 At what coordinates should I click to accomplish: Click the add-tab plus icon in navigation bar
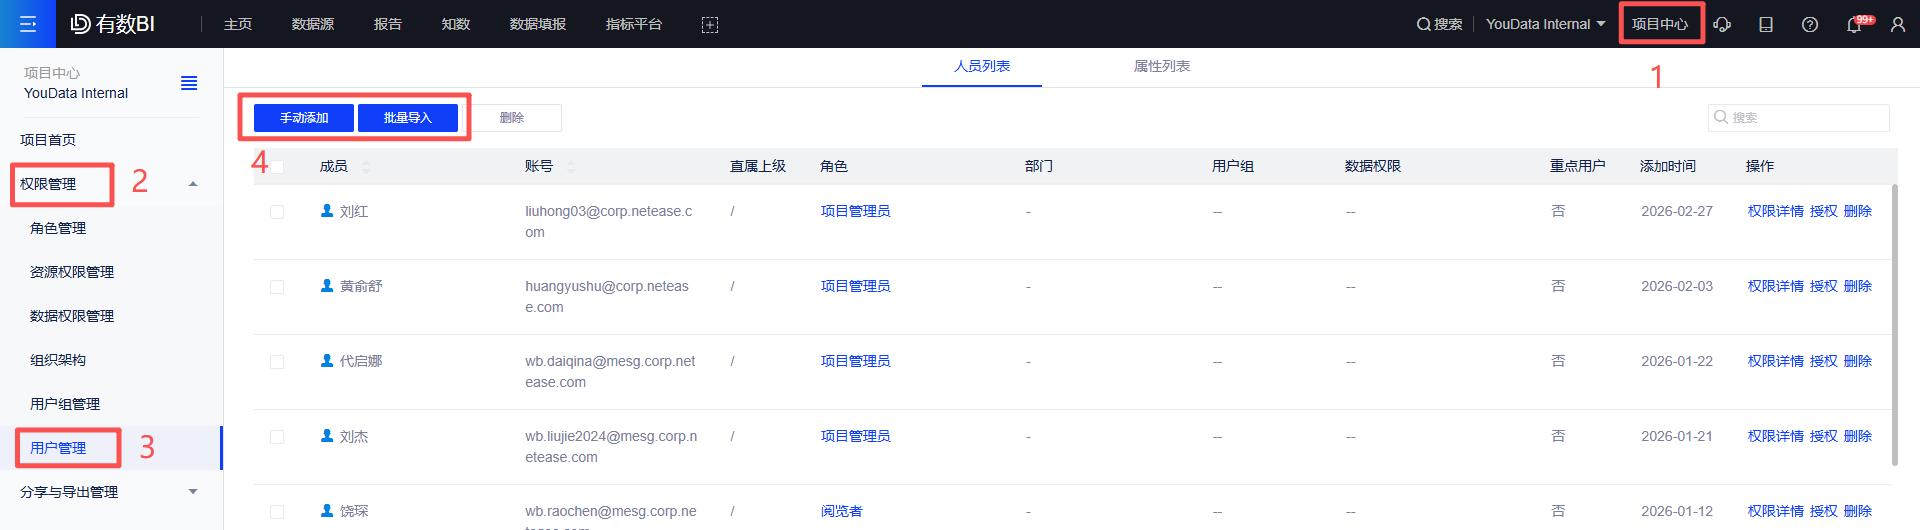coord(710,25)
